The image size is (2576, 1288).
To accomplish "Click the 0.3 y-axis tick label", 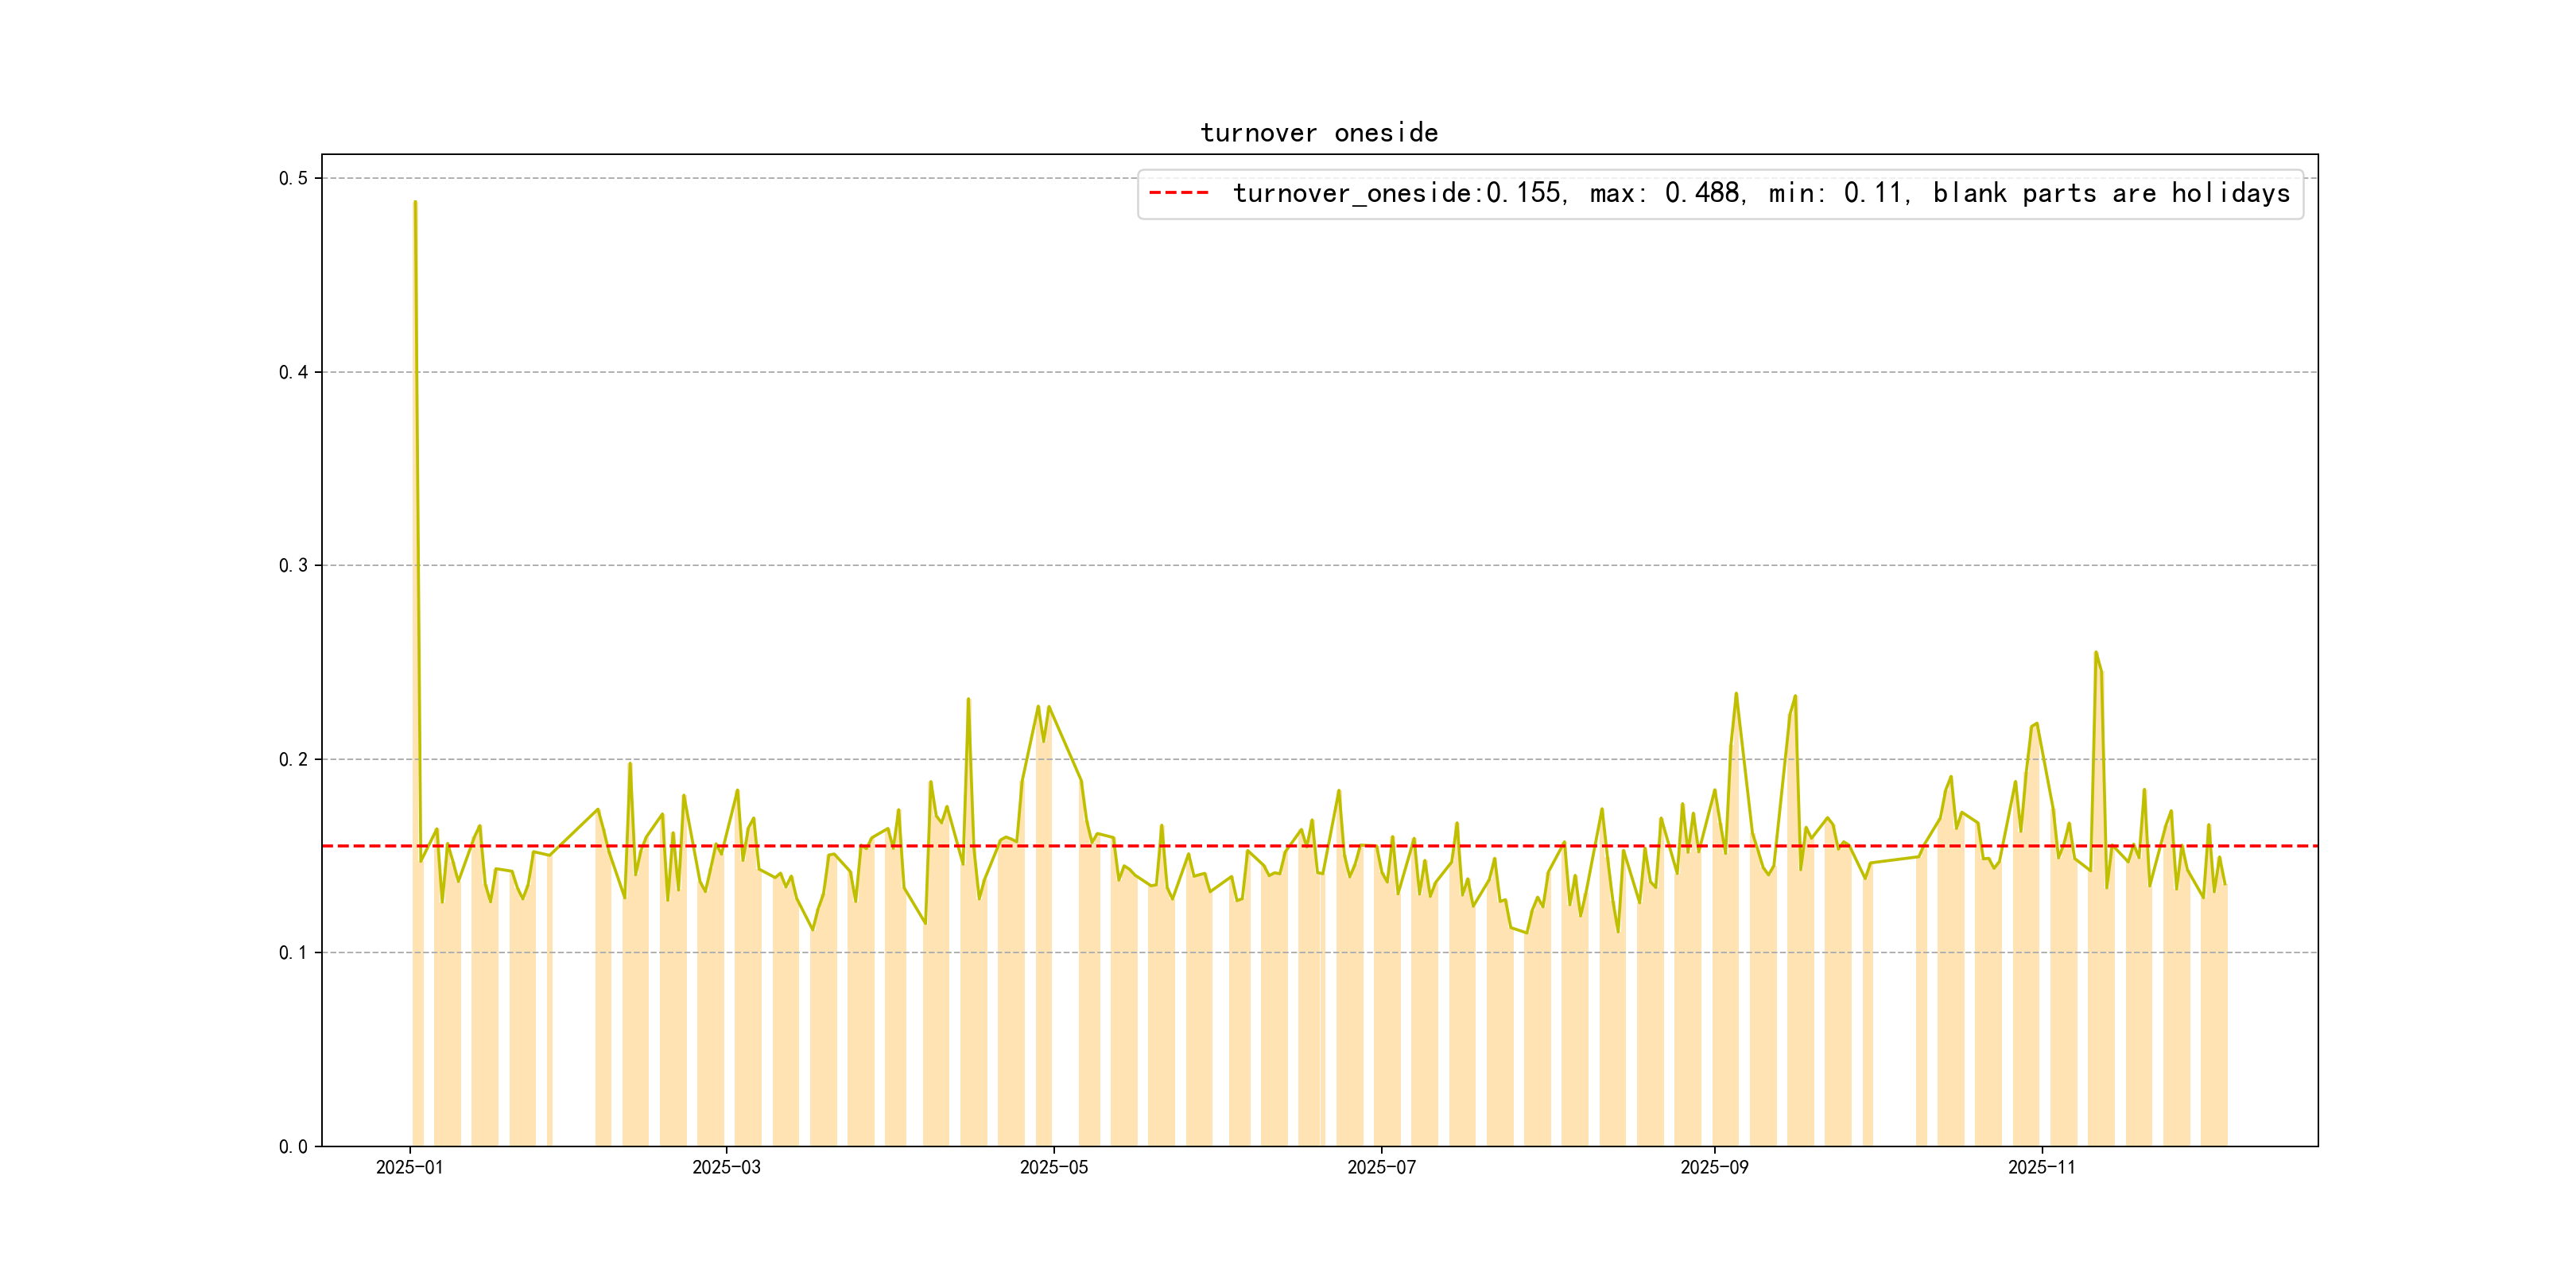I will click(292, 566).
